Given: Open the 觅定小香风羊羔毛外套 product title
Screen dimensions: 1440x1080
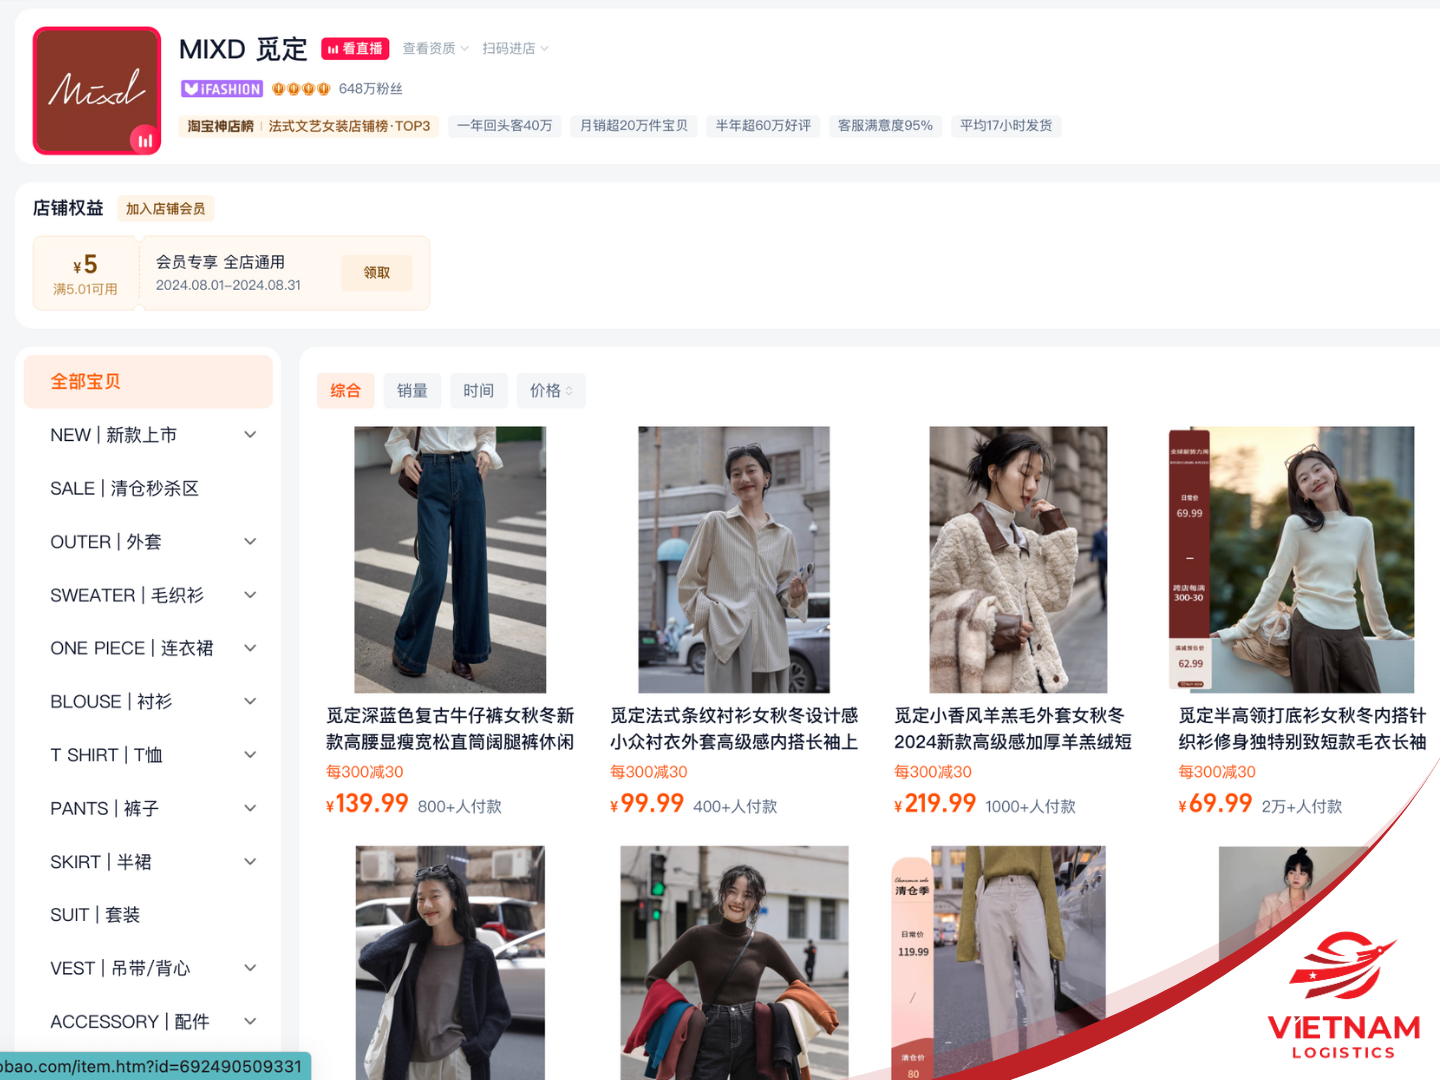Looking at the screenshot, I should [1013, 729].
